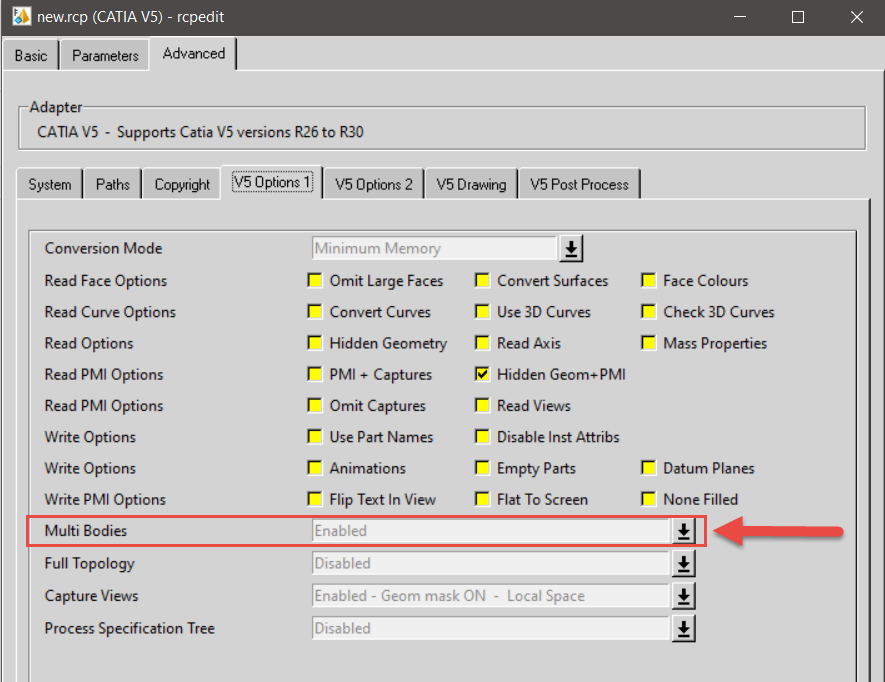Uncheck Hidden Geom+PMI checkbox
Viewport: 885px width, 682px height.
pyautogui.click(x=482, y=374)
